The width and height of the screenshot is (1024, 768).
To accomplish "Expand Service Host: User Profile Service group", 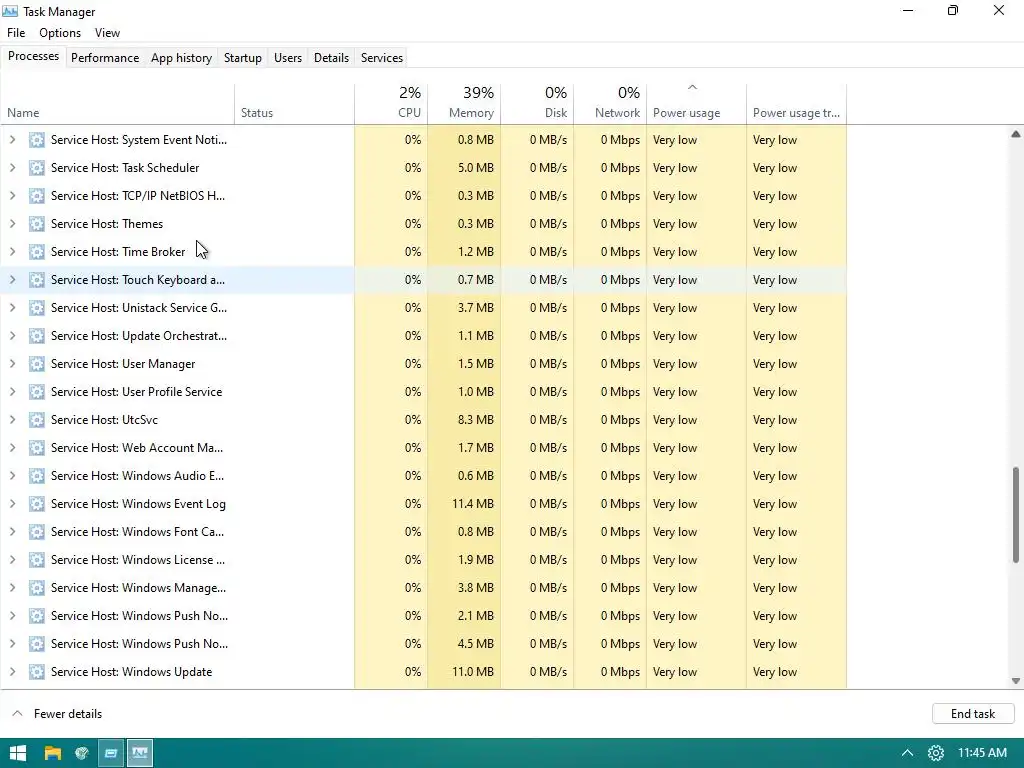I will pos(12,392).
